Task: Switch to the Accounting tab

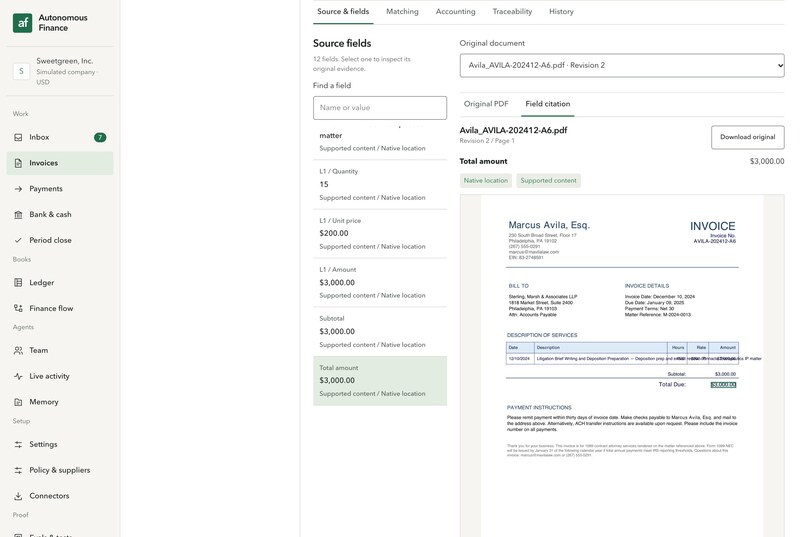Action: [455, 11]
